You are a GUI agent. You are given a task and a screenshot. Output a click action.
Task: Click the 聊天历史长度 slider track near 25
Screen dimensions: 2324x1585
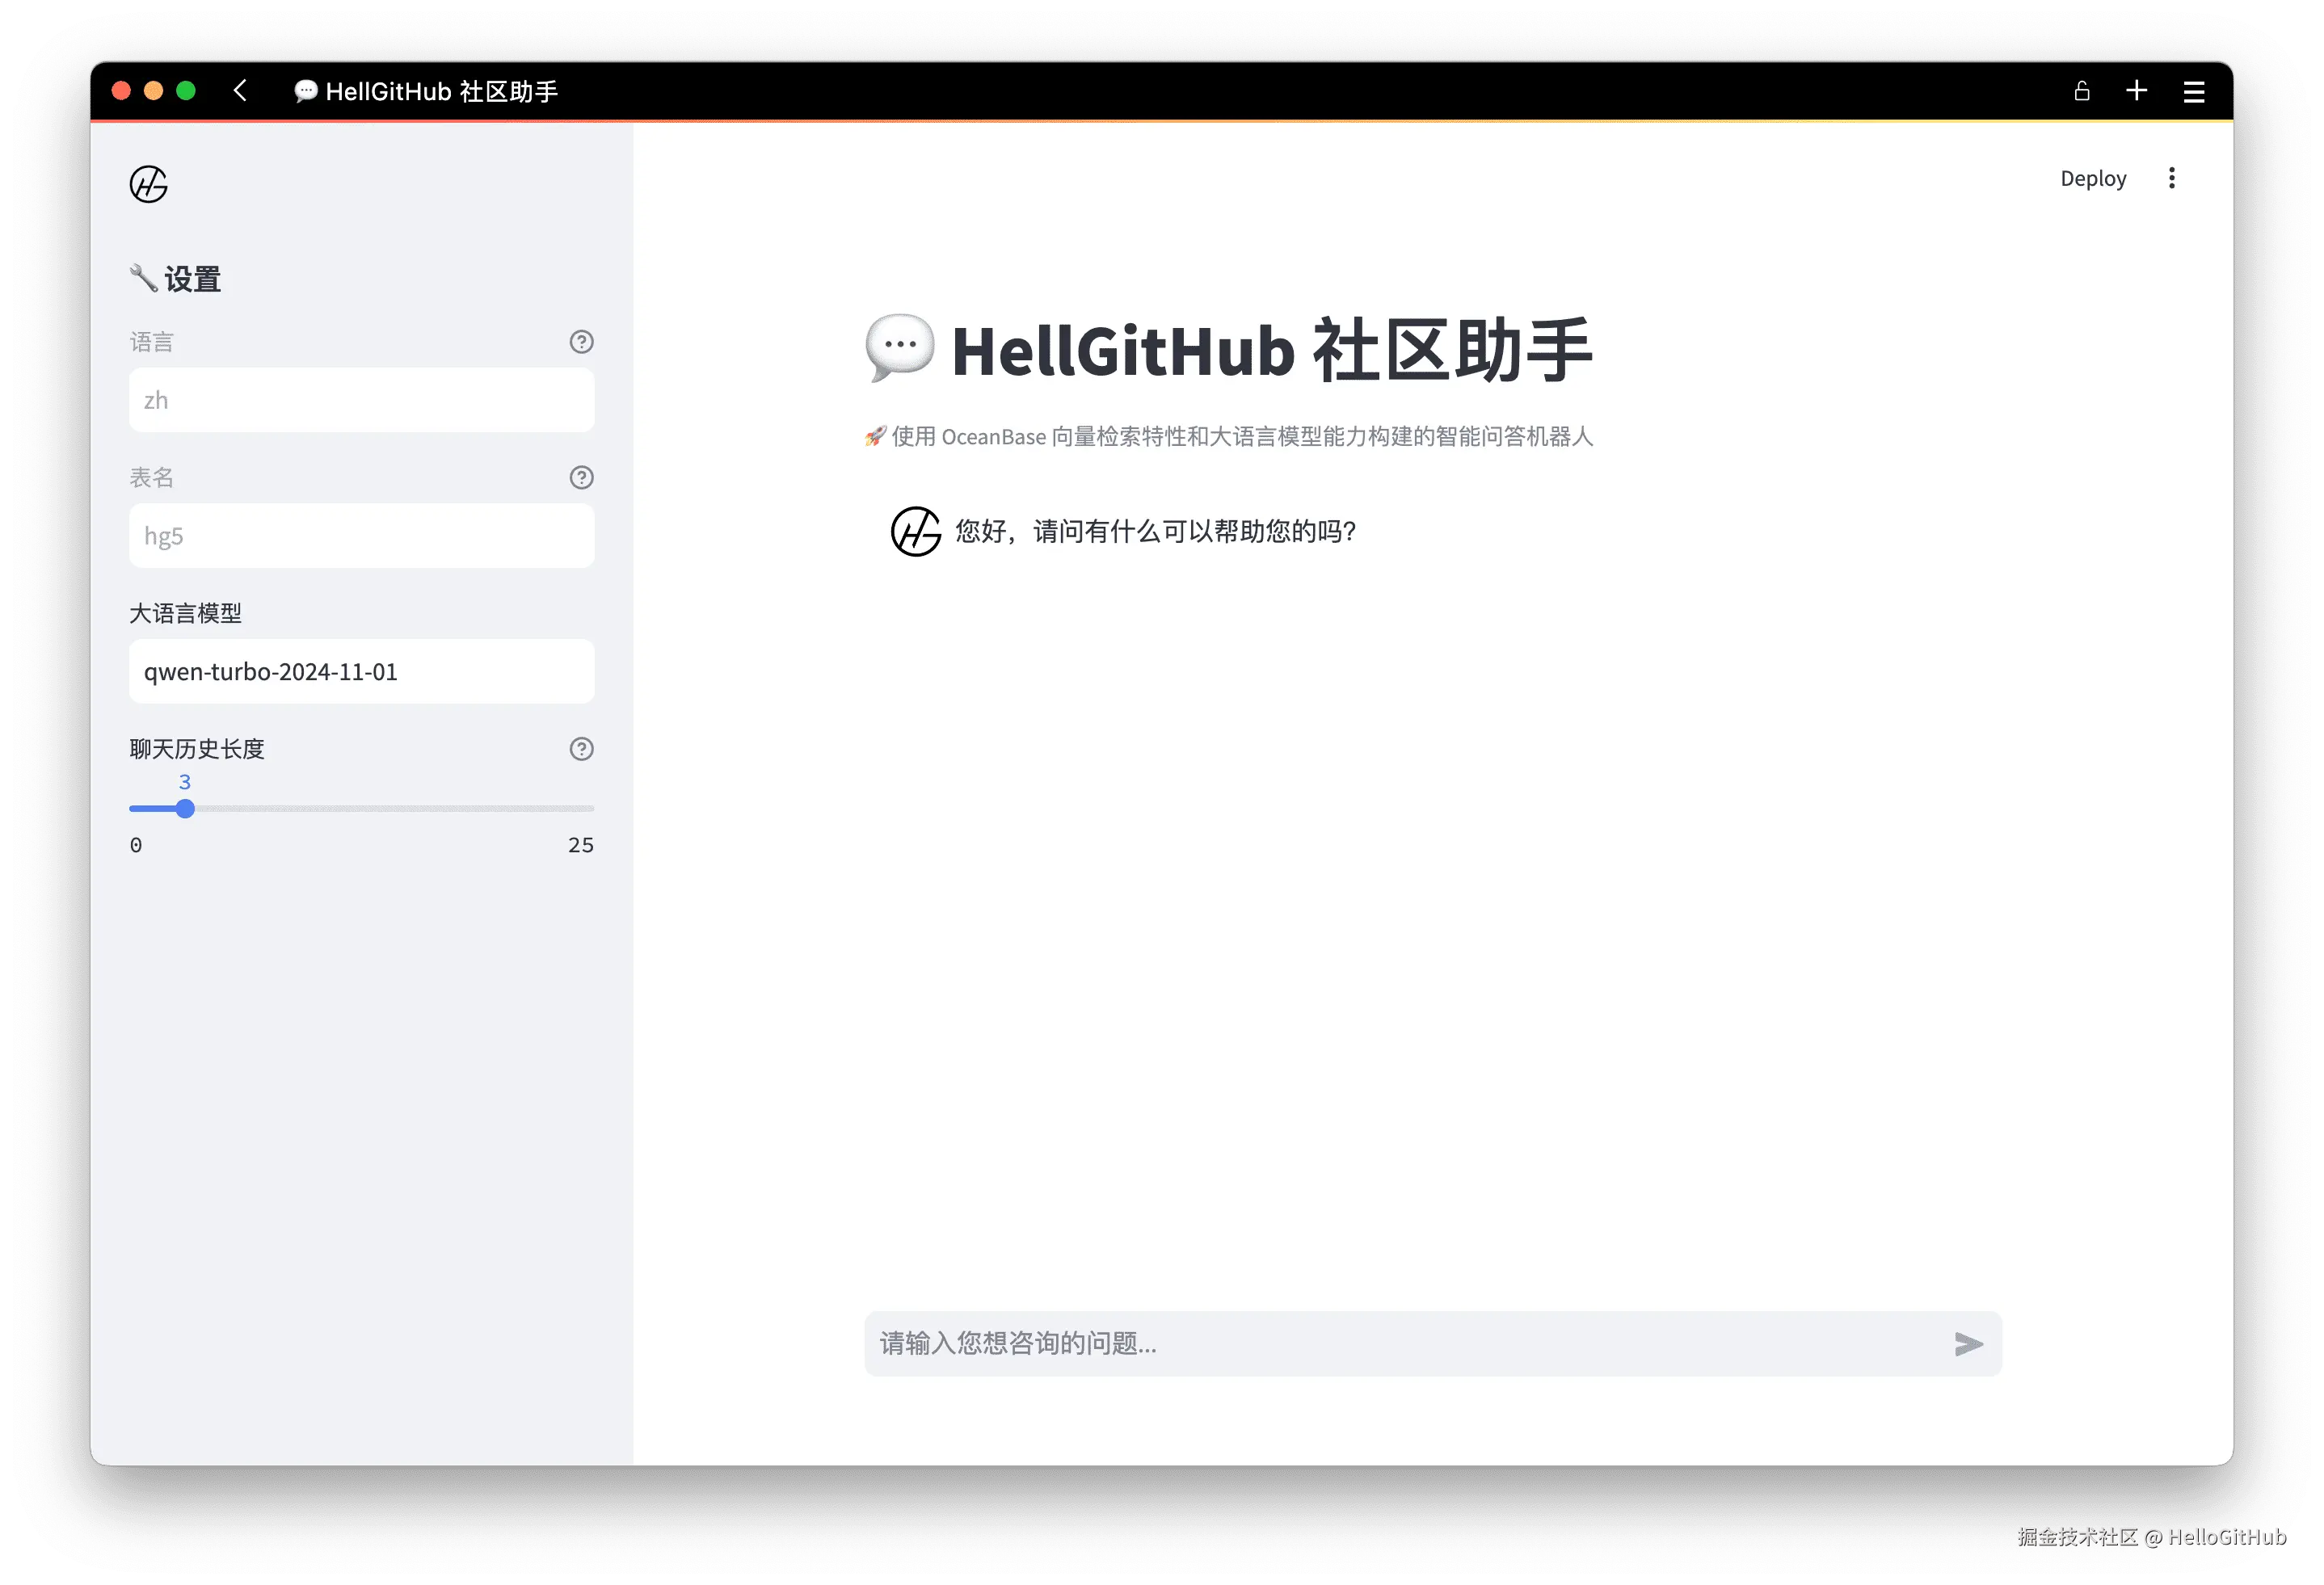pos(580,809)
